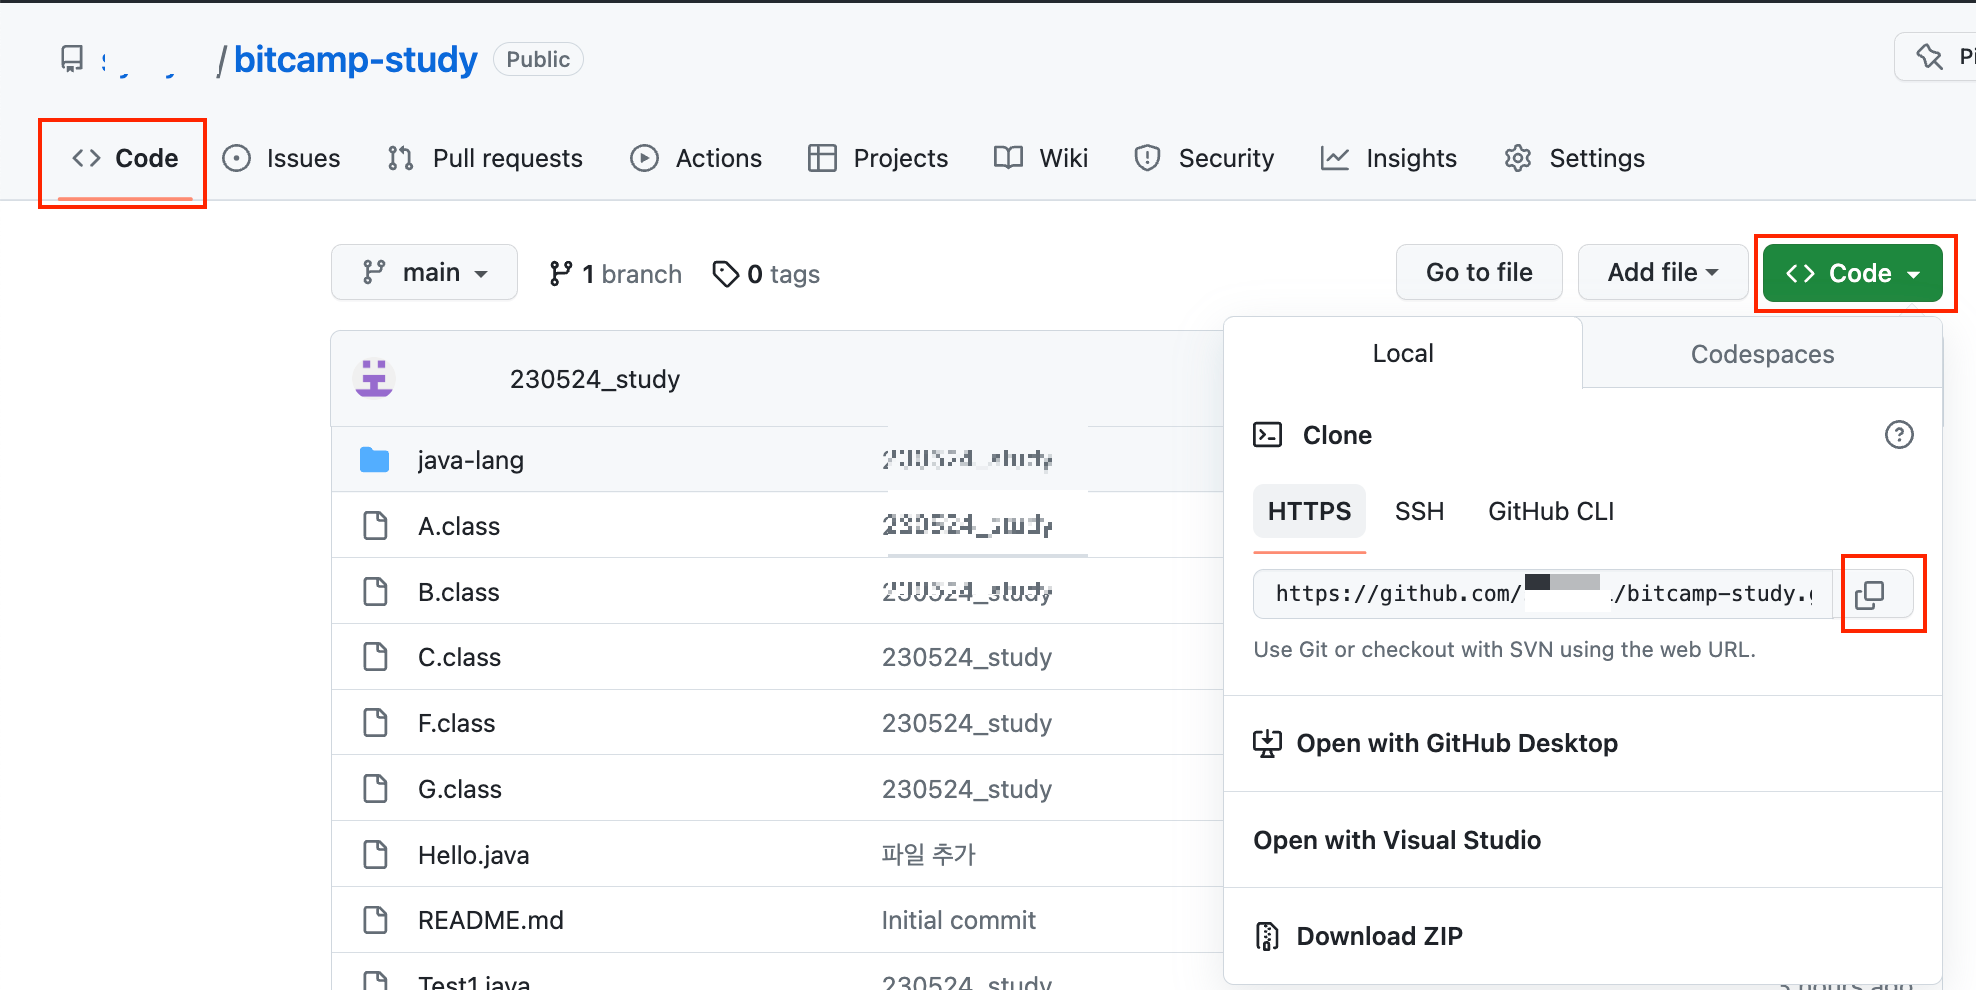This screenshot has width=1976, height=990.
Task: Open the Initial commit message link
Action: point(958,920)
